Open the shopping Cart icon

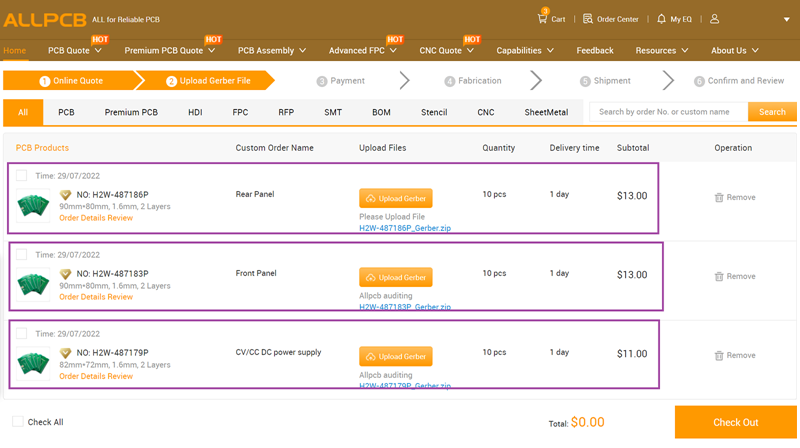(542, 18)
